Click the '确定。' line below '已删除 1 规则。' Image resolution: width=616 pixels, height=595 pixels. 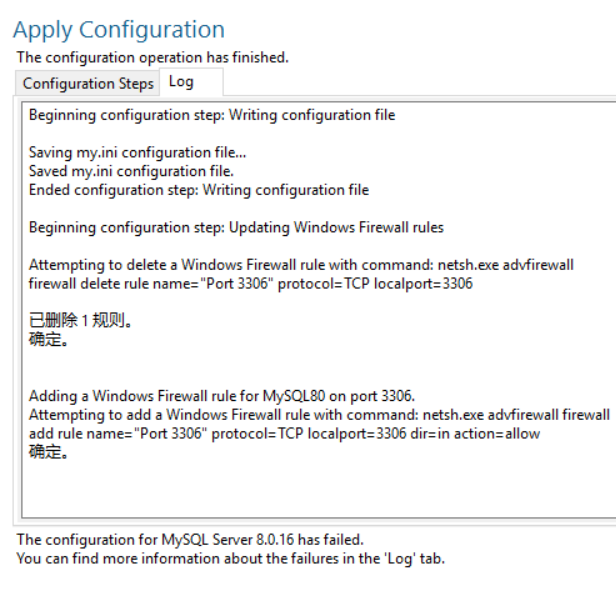pos(49,340)
